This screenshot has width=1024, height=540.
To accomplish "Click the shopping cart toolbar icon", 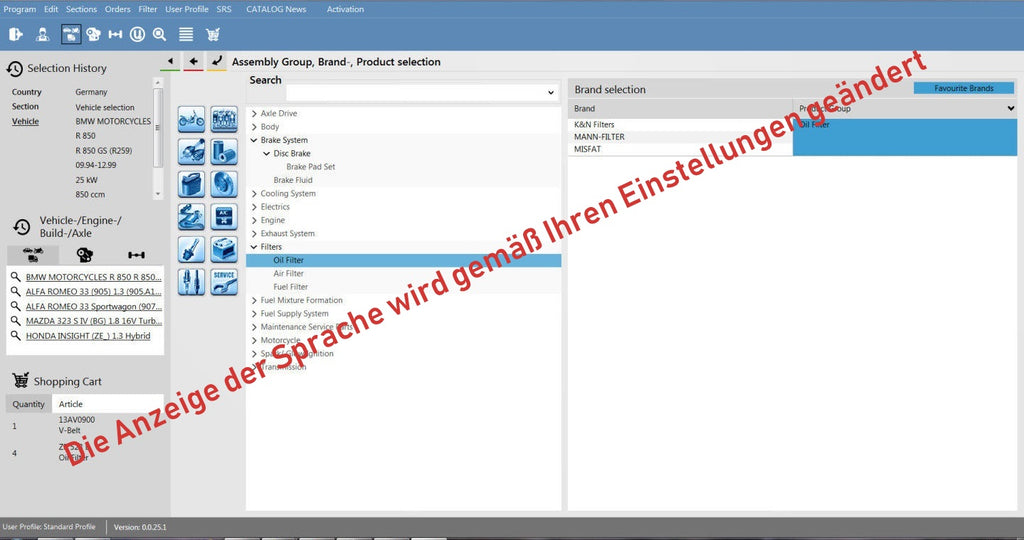I will (213, 34).
